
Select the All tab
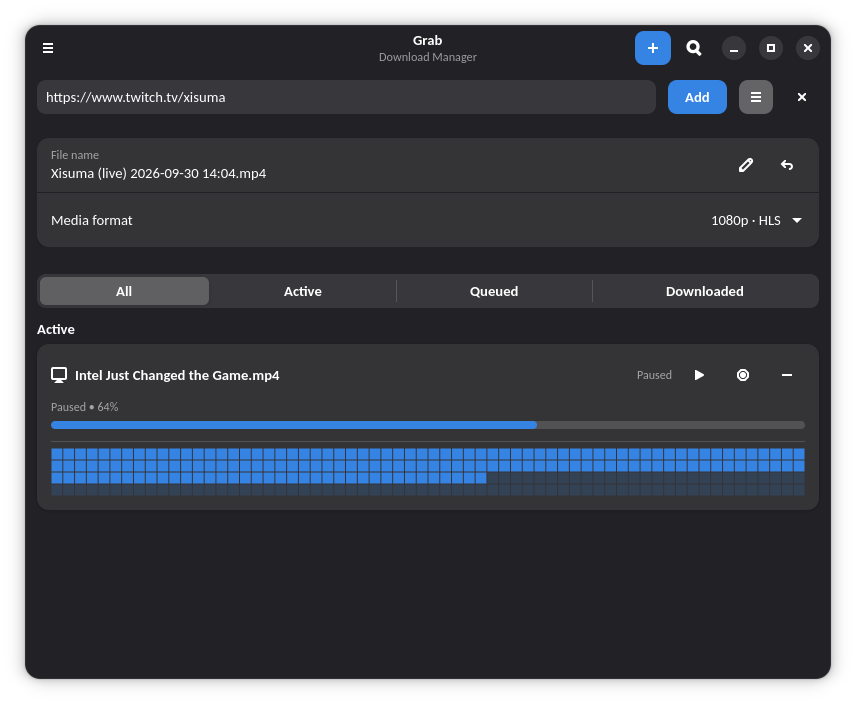(x=124, y=291)
